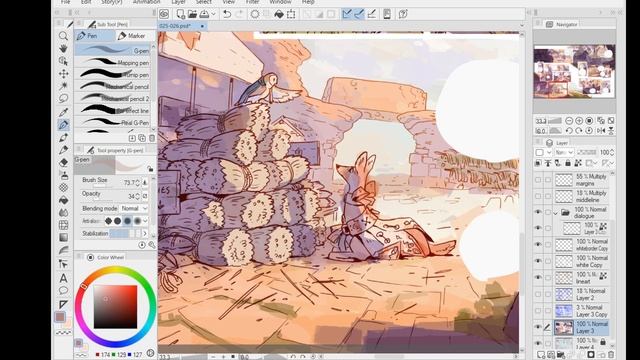Toggle visibility of lineart layer
The width and height of the screenshot is (640, 360).
pyautogui.click(x=538, y=277)
